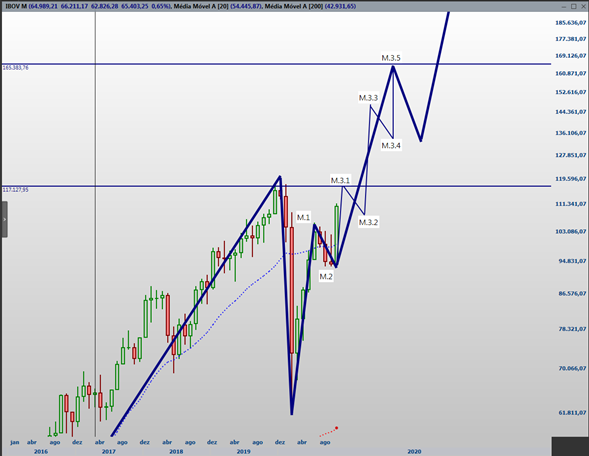The width and height of the screenshot is (589, 456).
Task: Select the M.3.2 wave label
Action: pyautogui.click(x=368, y=222)
